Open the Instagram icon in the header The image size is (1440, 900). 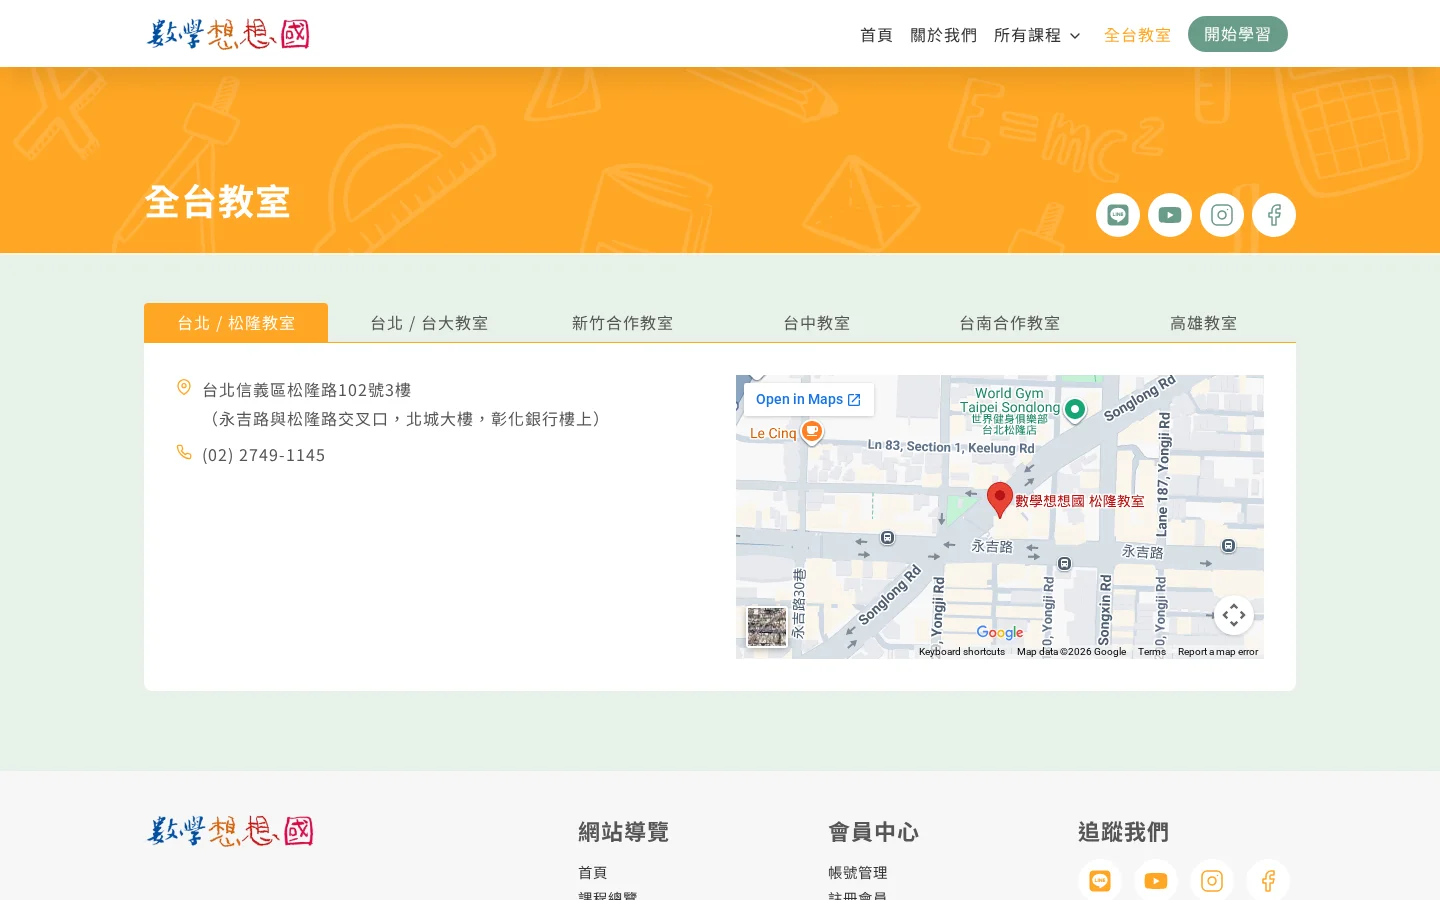pos(1221,214)
